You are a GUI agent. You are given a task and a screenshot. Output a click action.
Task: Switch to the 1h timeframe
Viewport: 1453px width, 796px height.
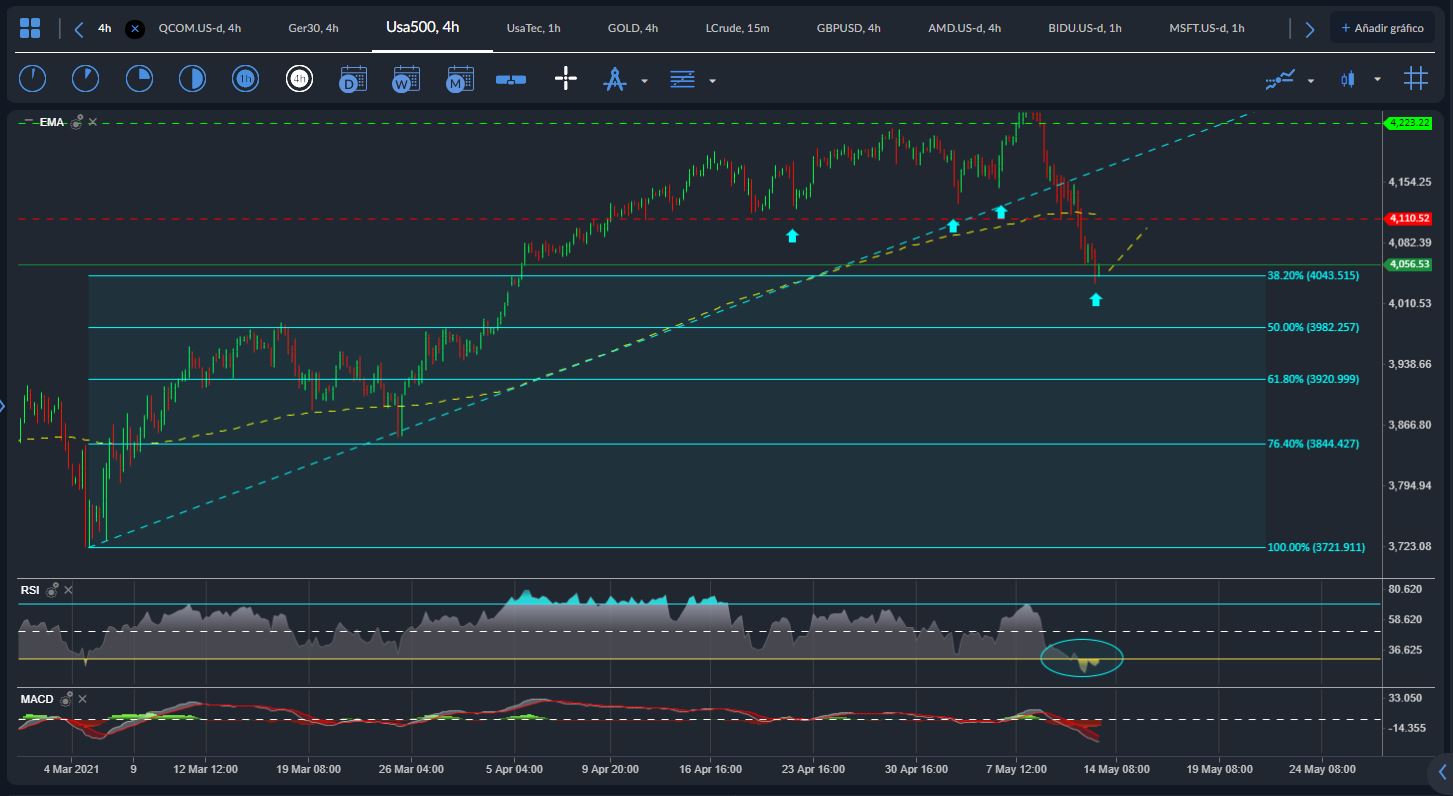click(245, 79)
